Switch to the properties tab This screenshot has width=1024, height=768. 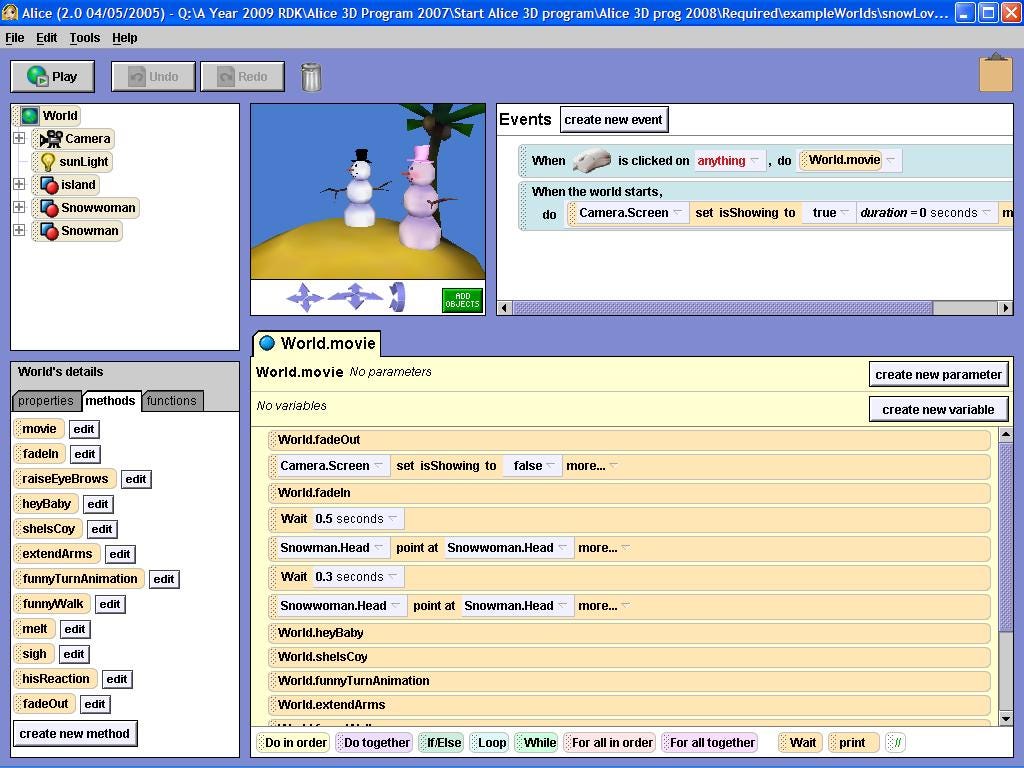tap(46, 401)
